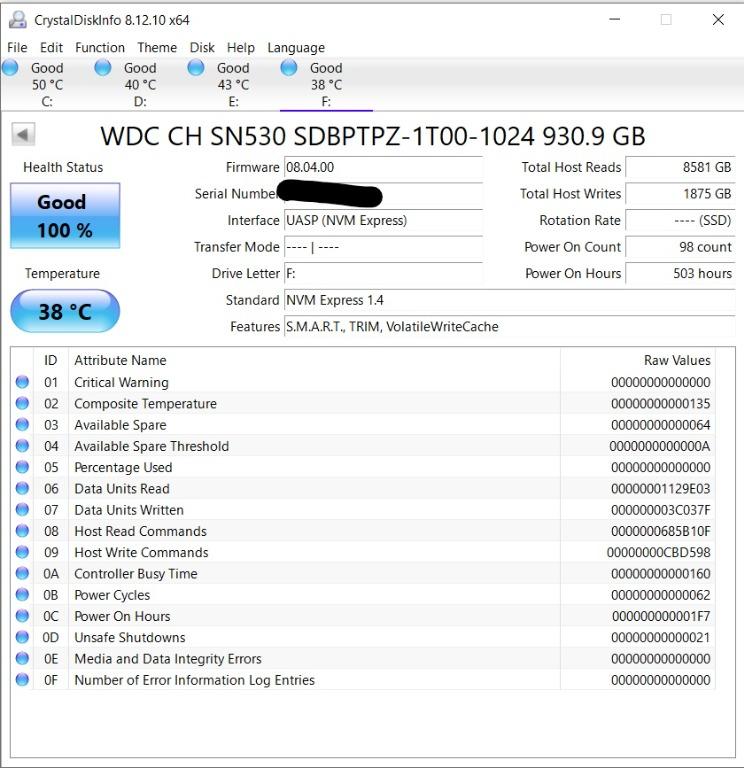Open the Help menu
The height and width of the screenshot is (768, 744).
tap(240, 48)
